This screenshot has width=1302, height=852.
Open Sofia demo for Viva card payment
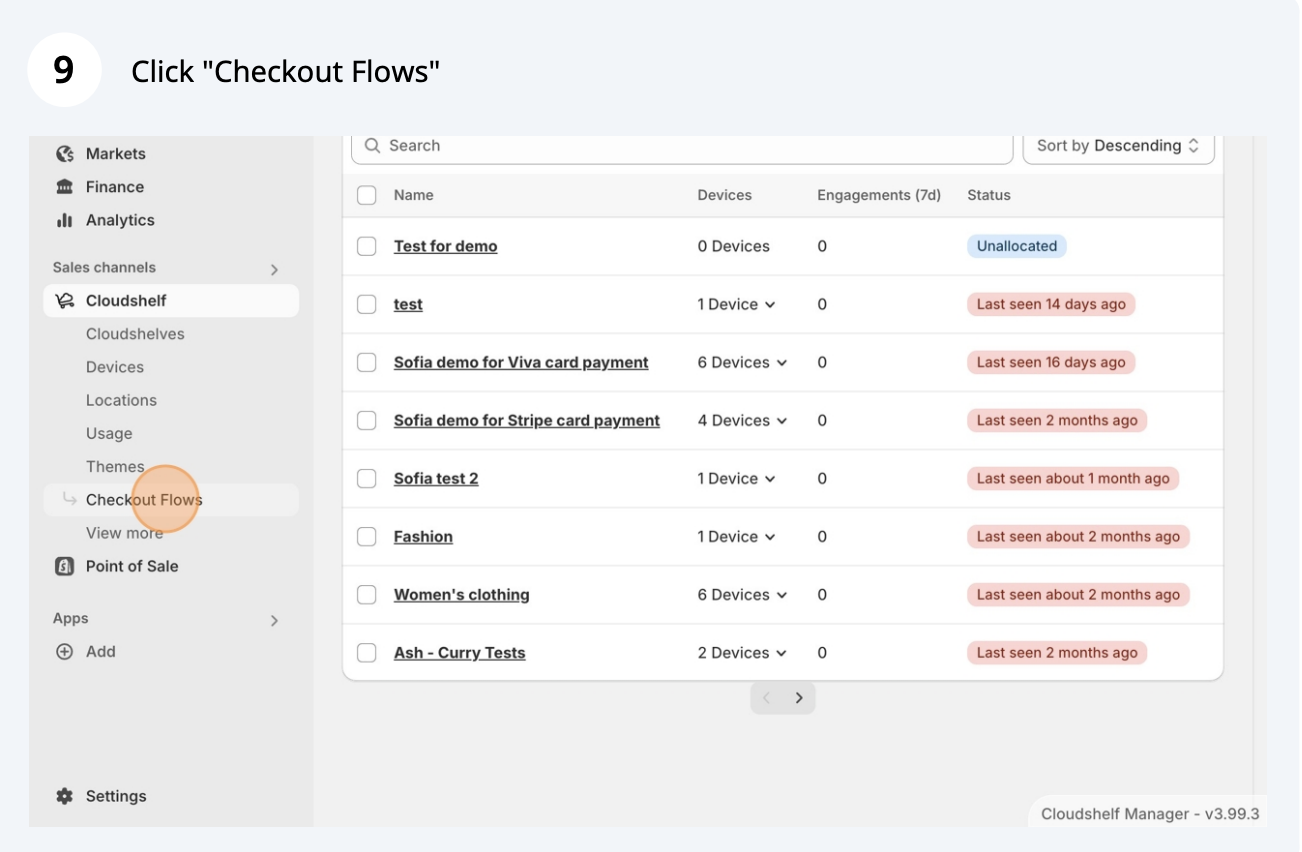click(x=521, y=363)
